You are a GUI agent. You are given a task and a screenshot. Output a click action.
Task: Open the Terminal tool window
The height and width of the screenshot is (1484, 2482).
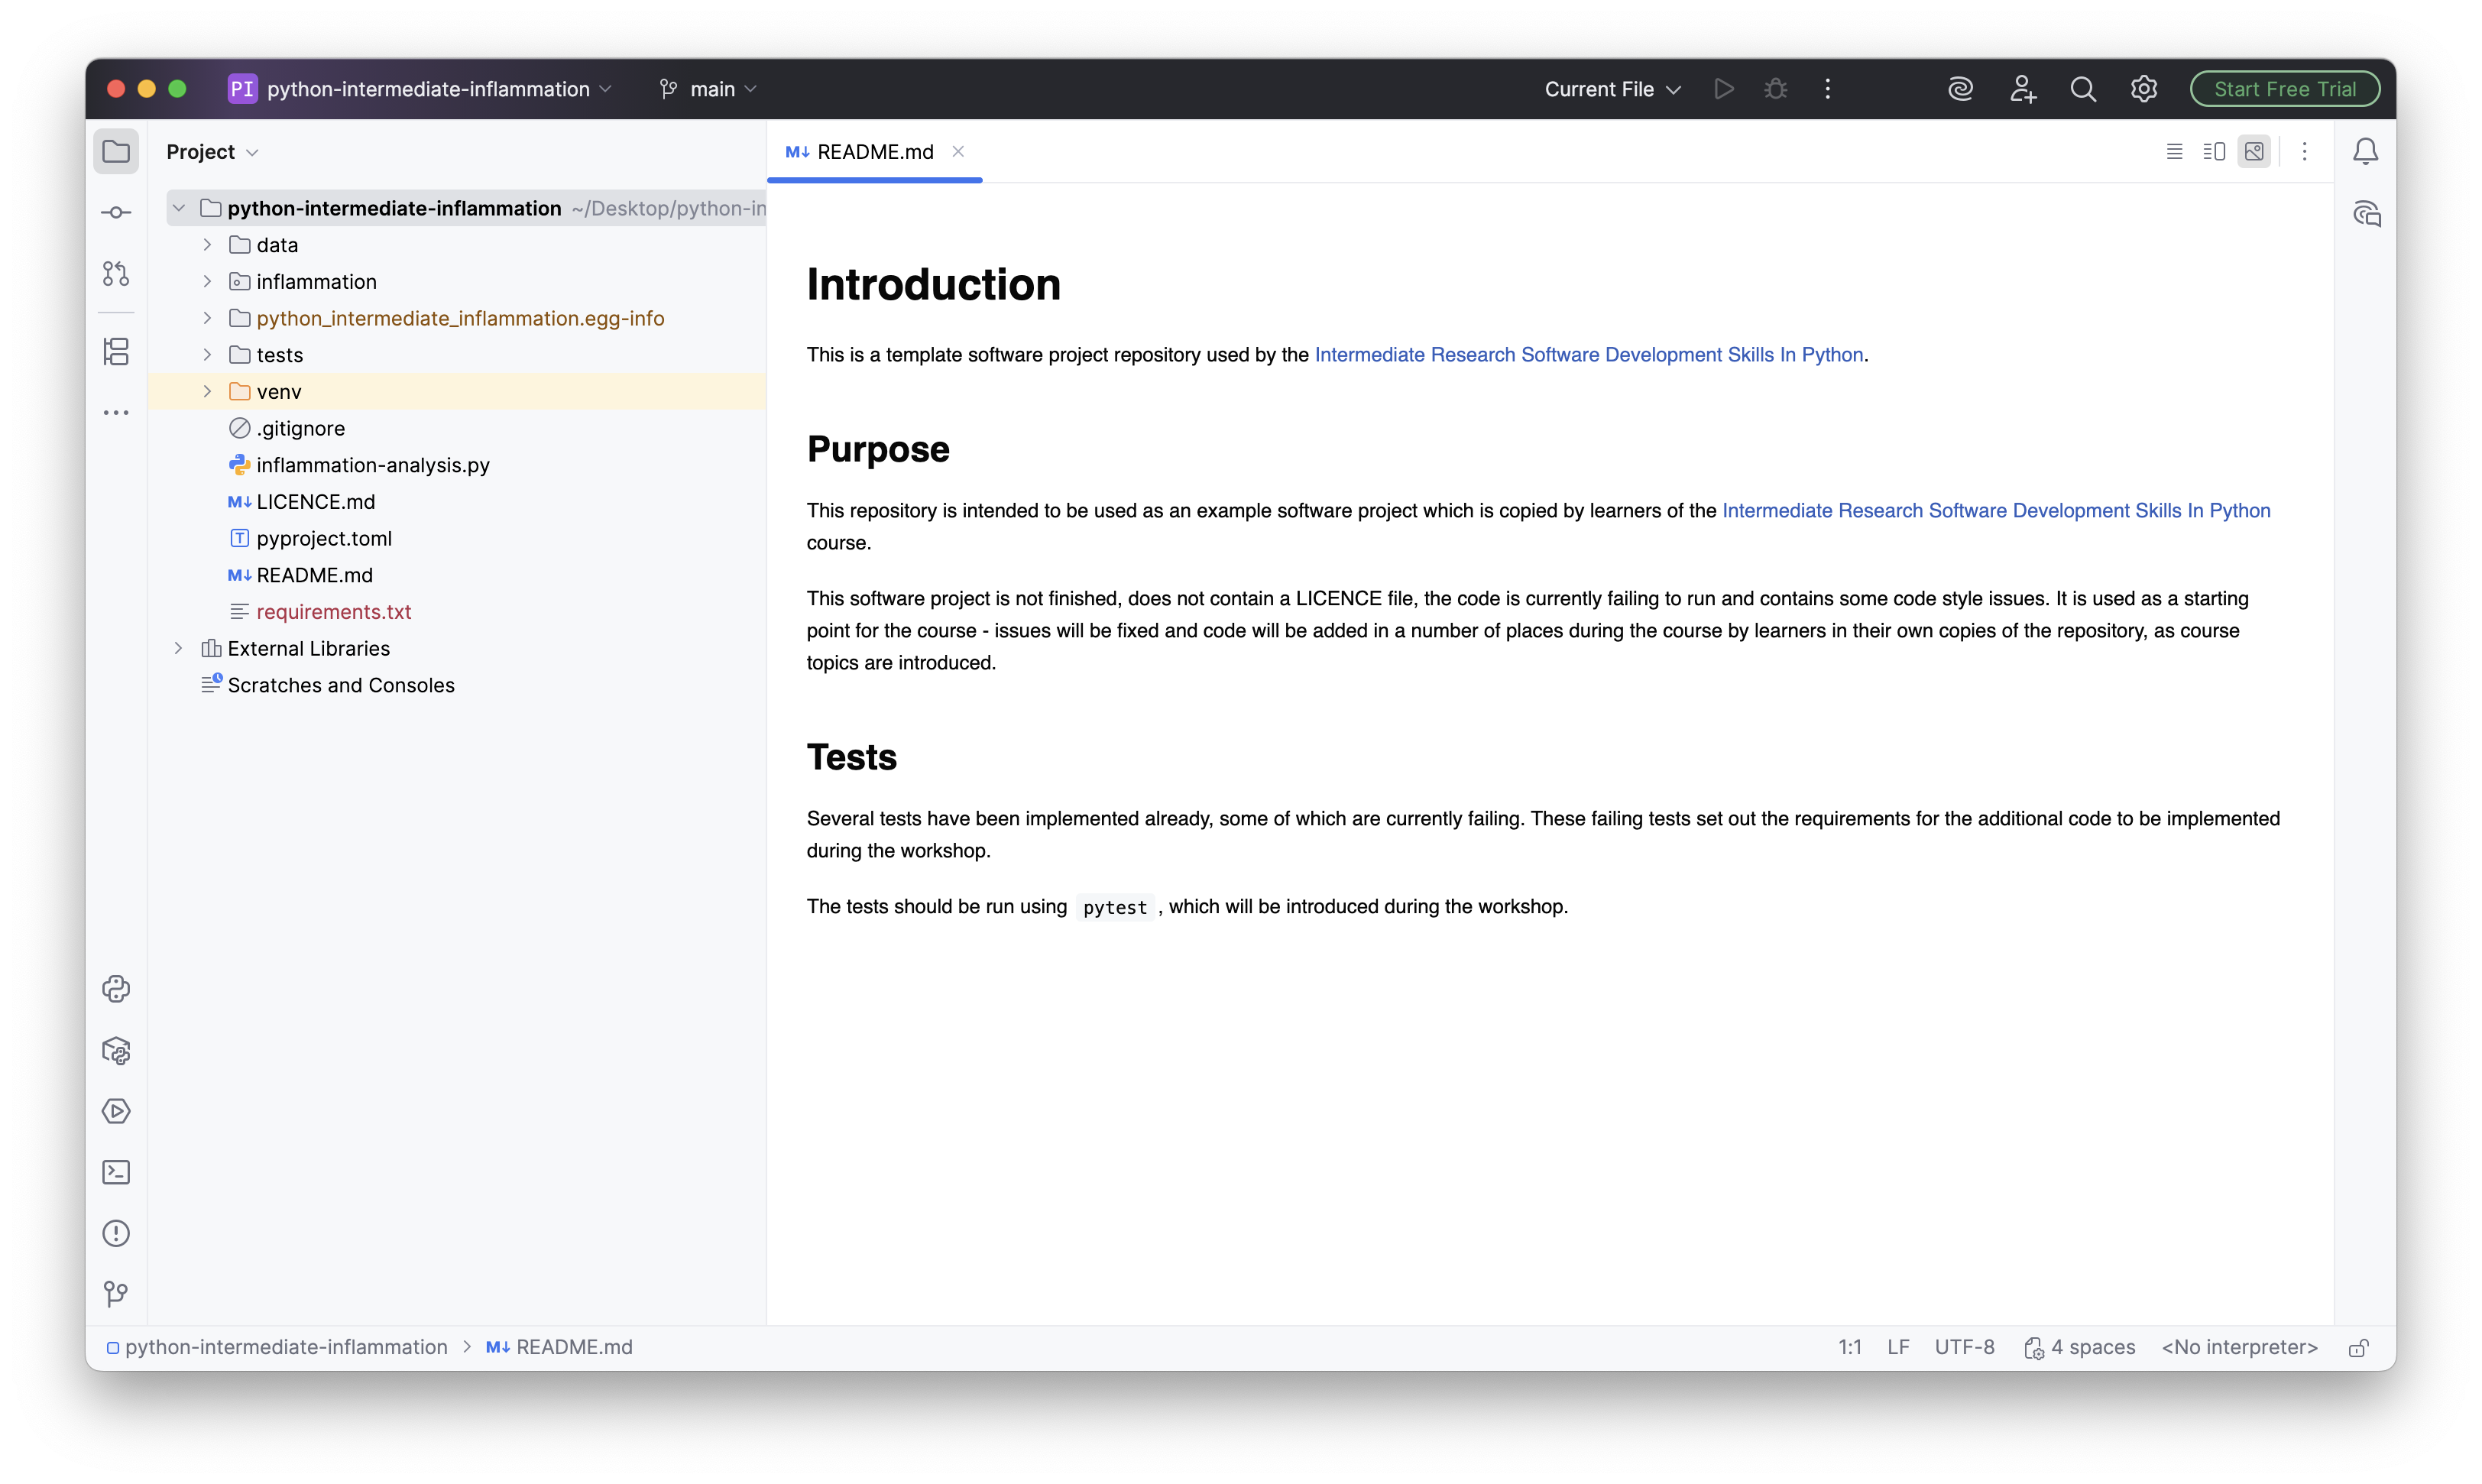(116, 1171)
